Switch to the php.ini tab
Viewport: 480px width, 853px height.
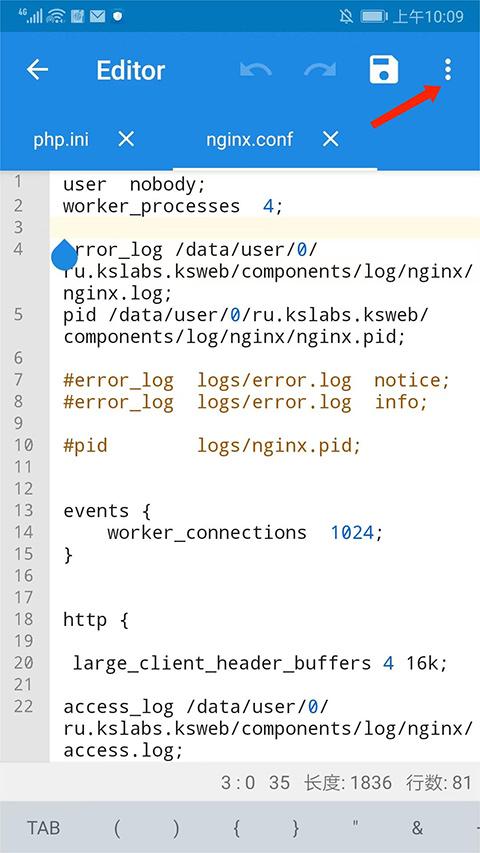61,140
